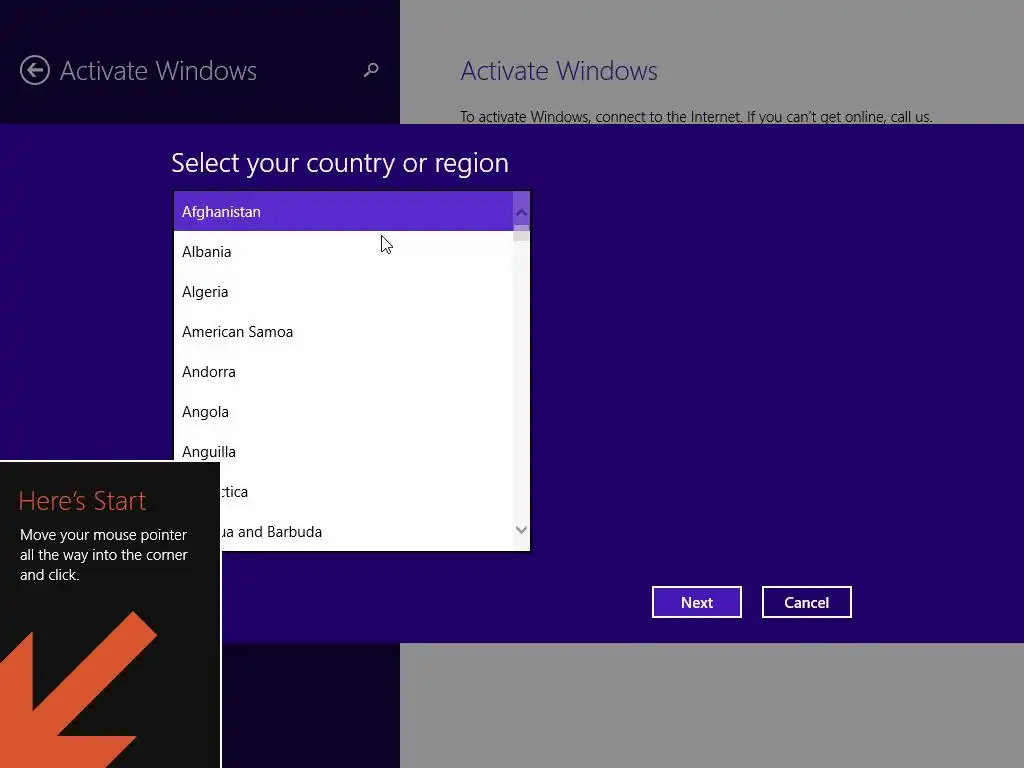The width and height of the screenshot is (1024, 768).
Task: Pick Algeria as the country
Action: (343, 291)
